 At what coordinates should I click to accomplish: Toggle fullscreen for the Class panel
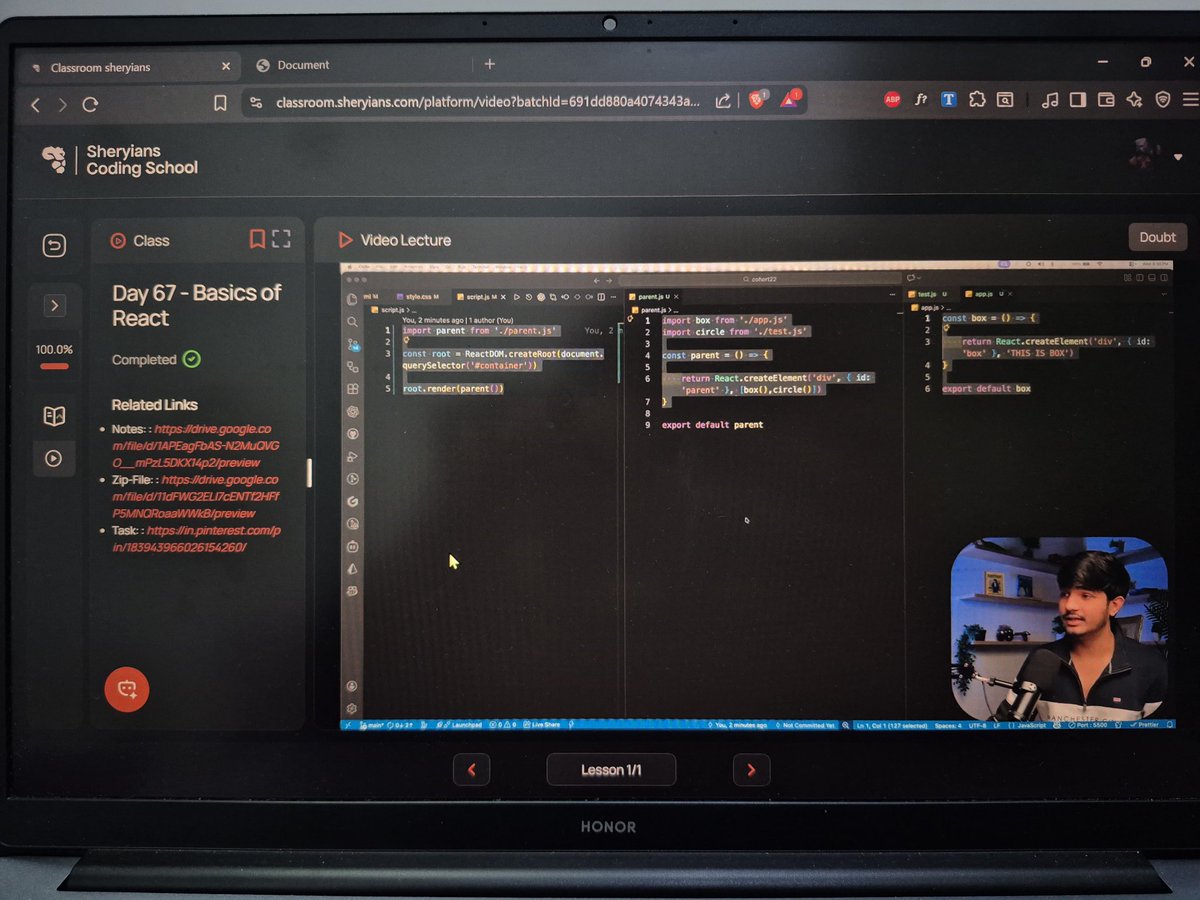281,239
